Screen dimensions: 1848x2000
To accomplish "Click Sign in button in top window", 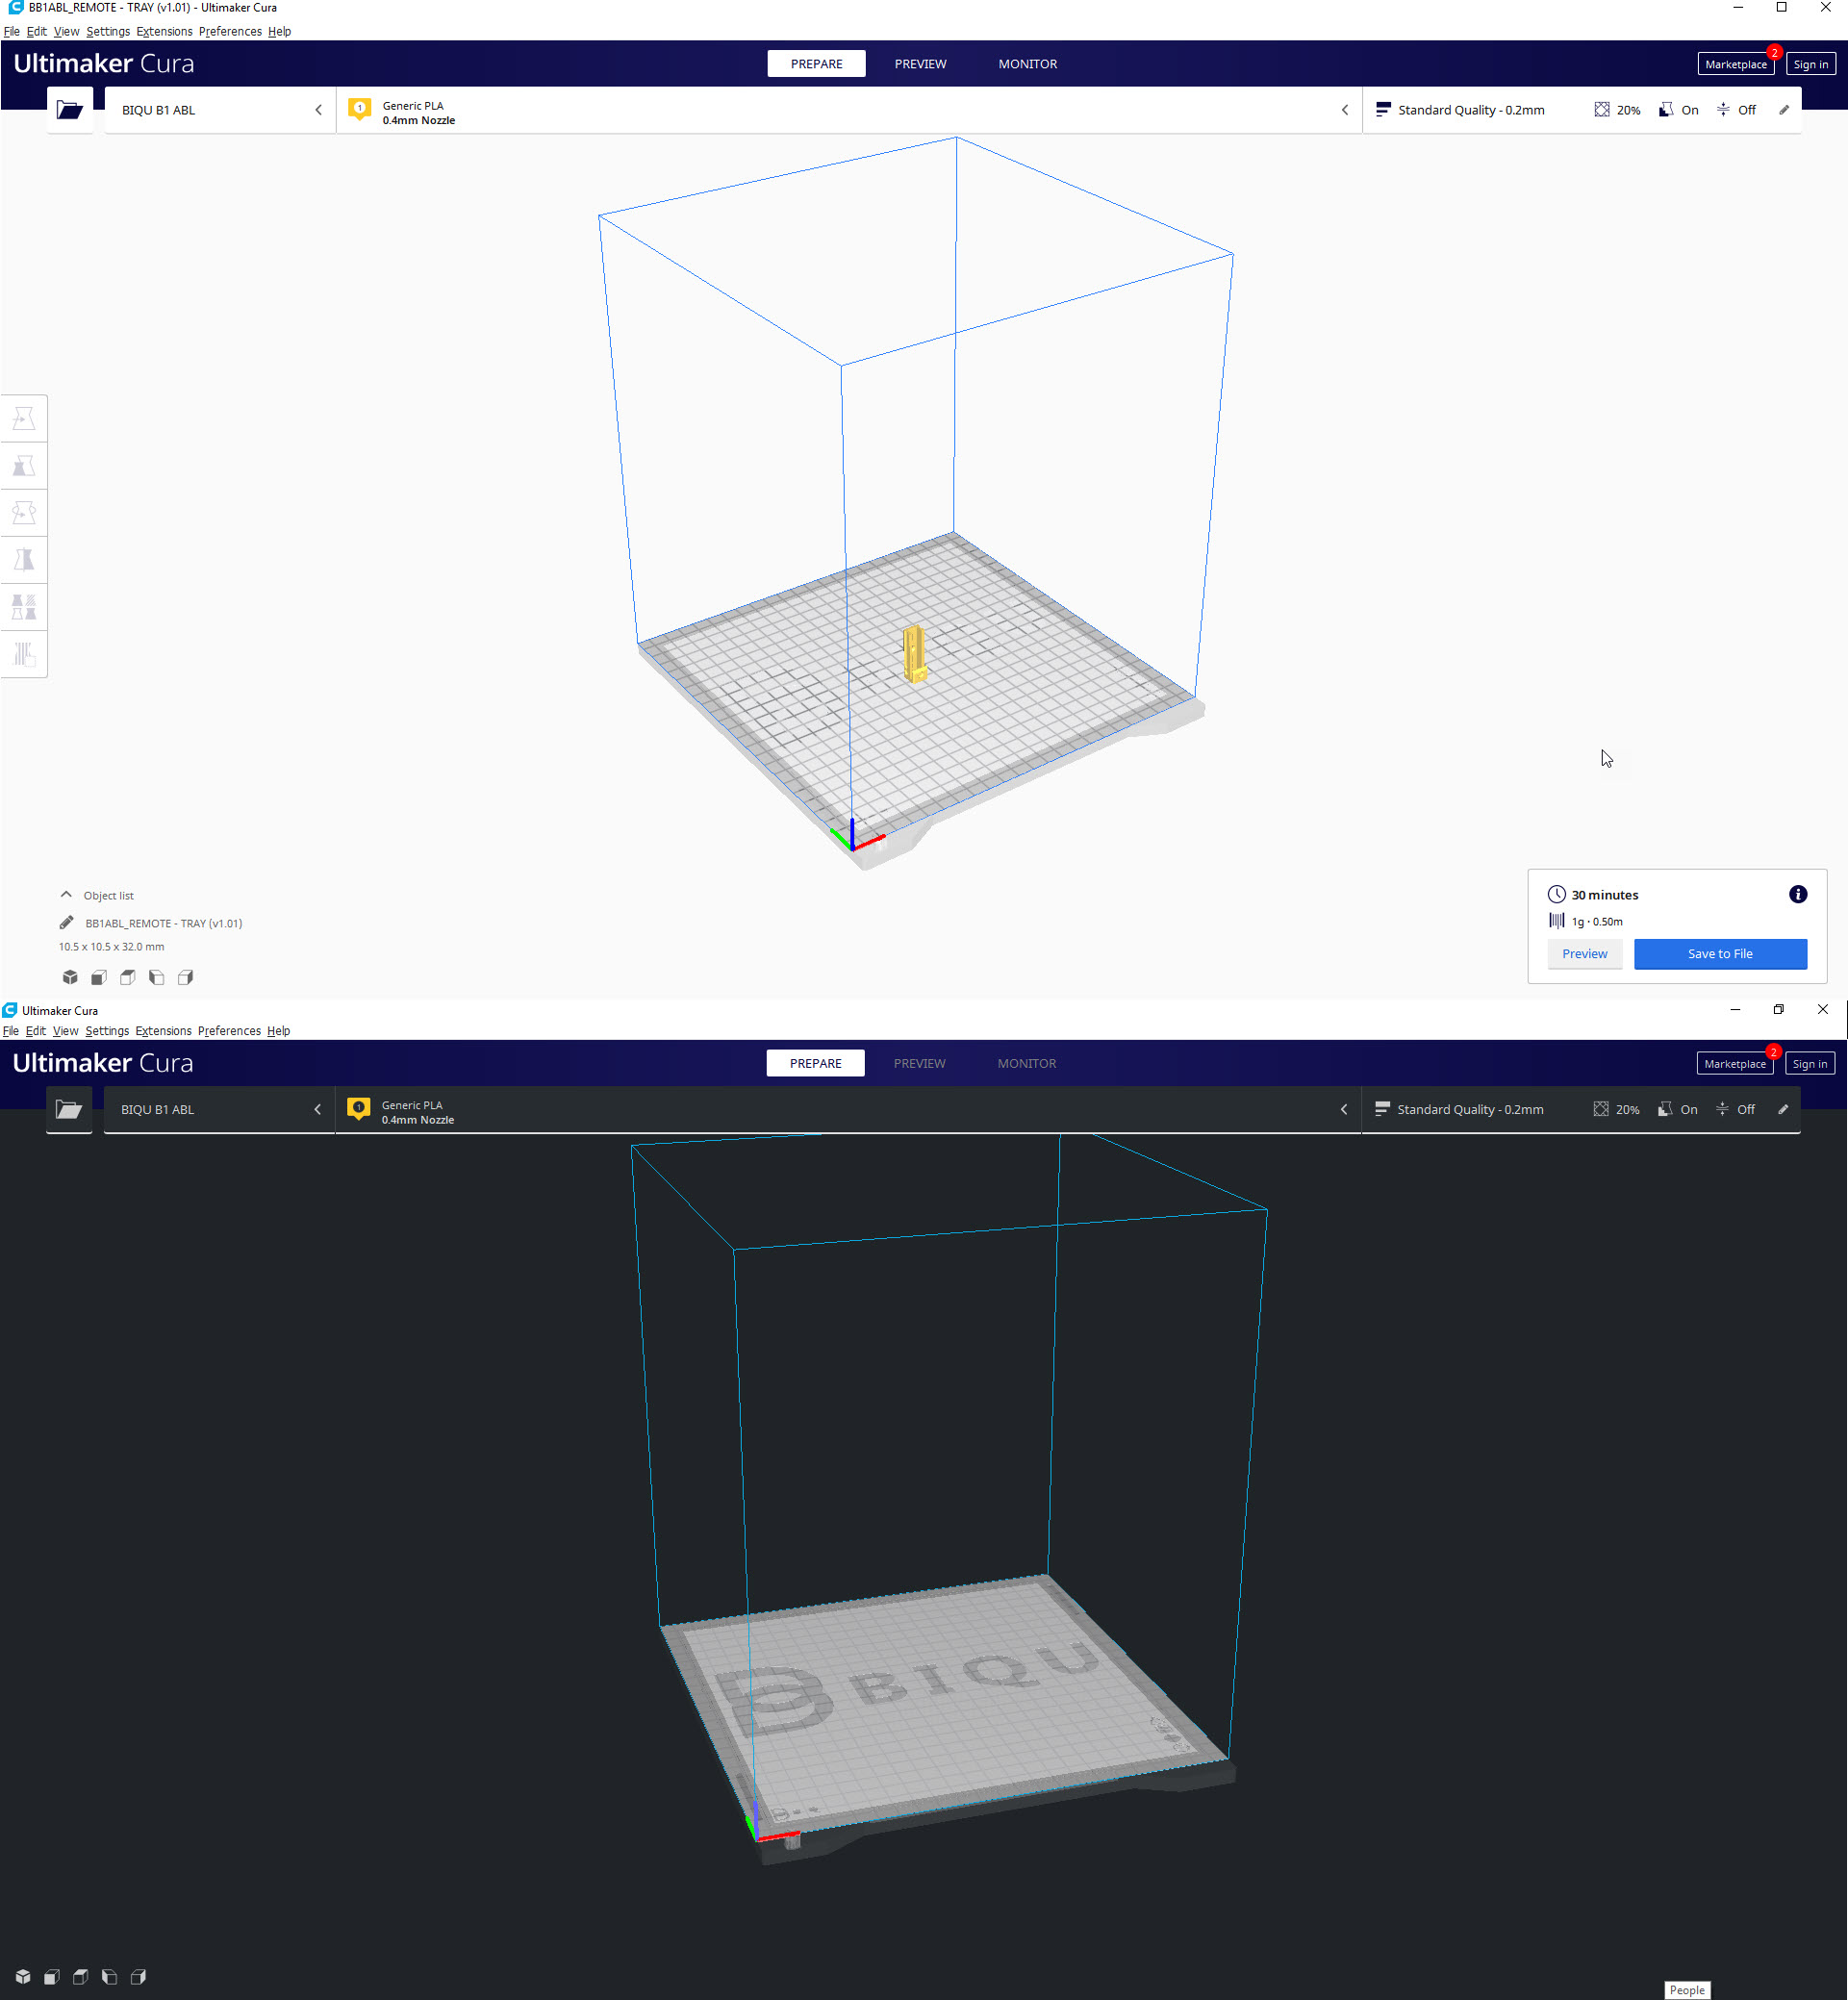I will [1810, 64].
